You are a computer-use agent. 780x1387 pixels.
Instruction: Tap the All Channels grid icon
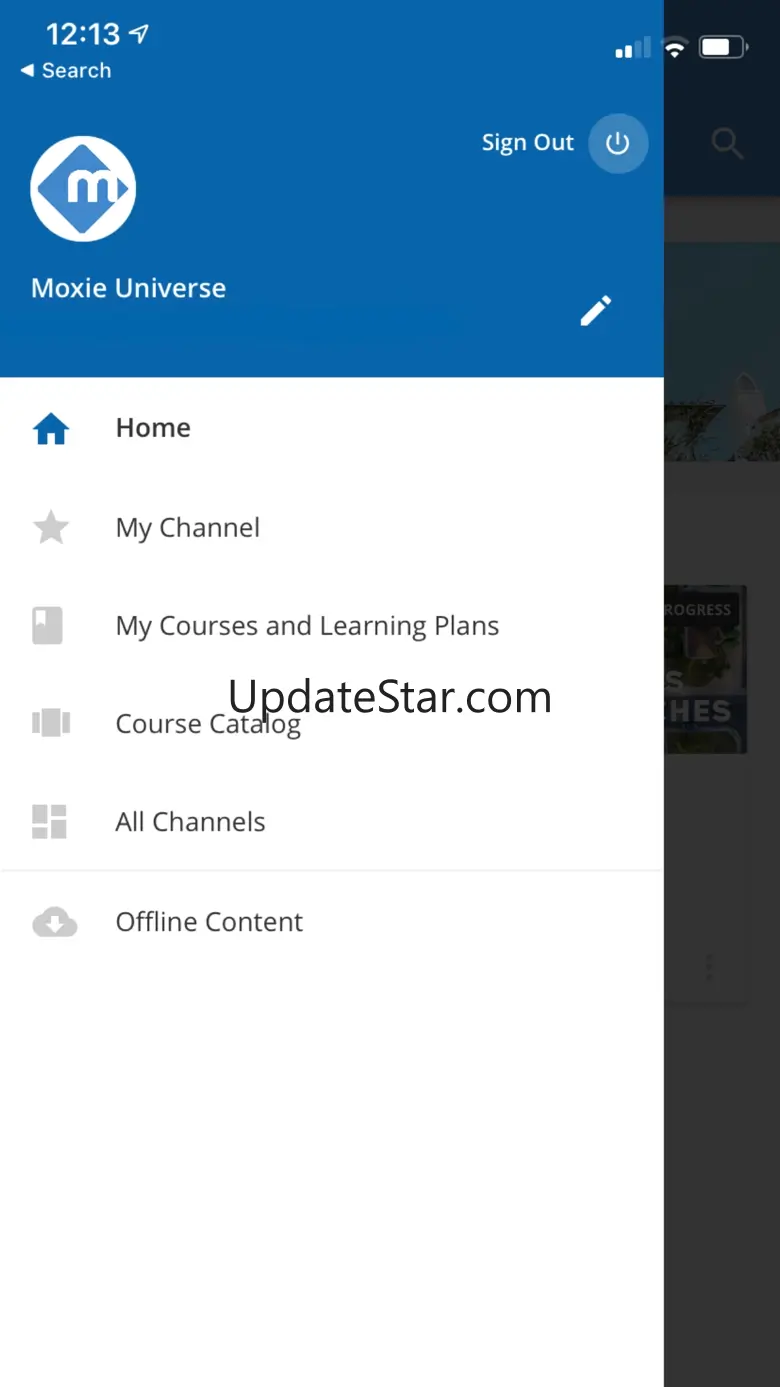(x=49, y=822)
